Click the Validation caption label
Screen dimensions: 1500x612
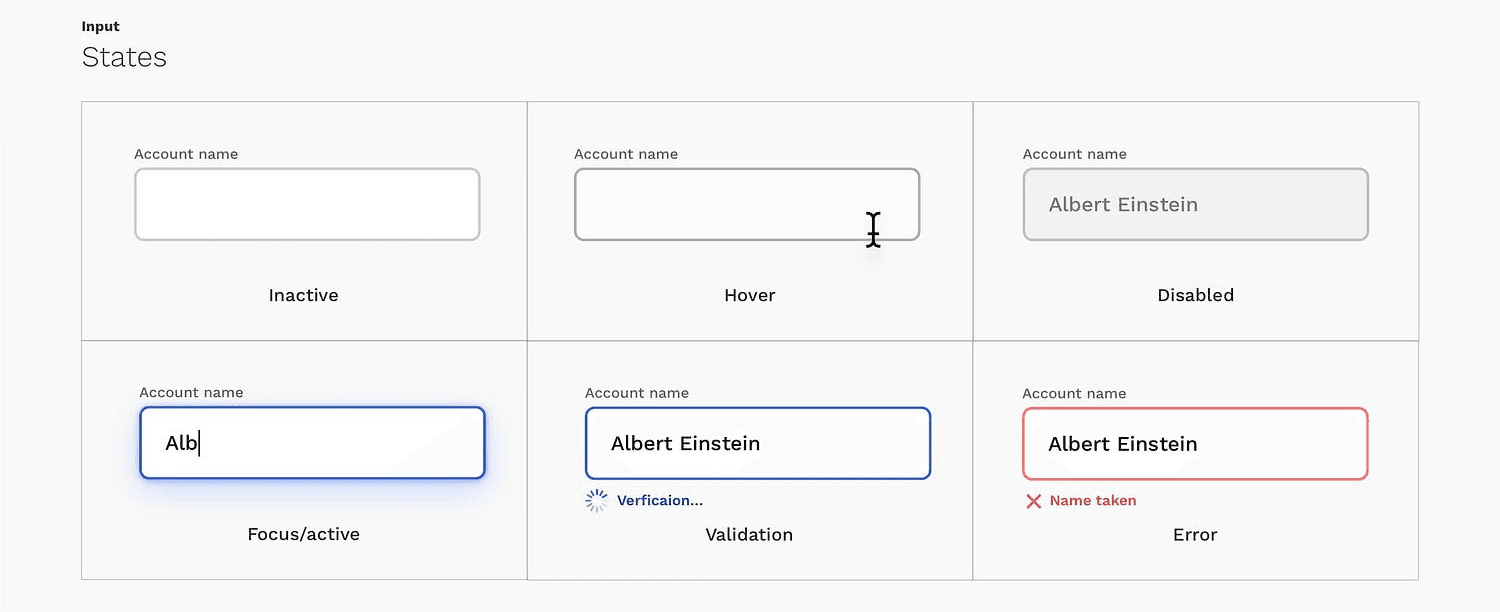pos(749,534)
